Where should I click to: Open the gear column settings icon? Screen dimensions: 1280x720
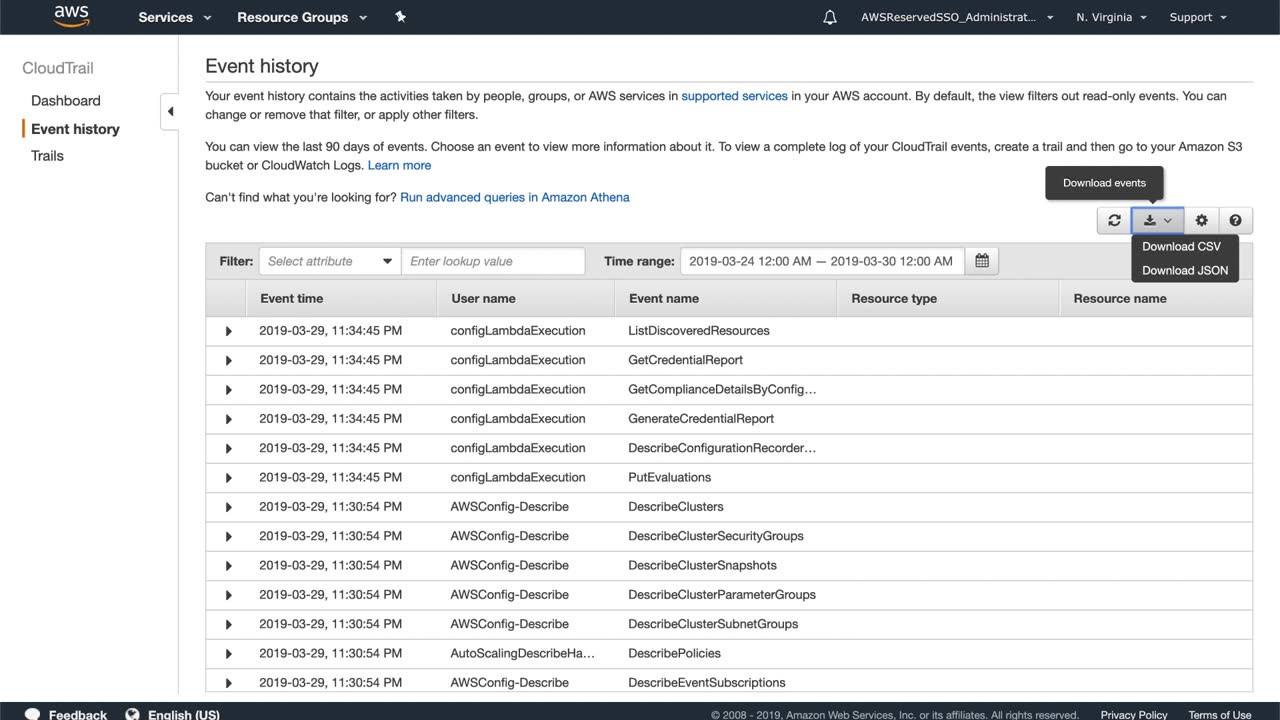(x=1201, y=221)
